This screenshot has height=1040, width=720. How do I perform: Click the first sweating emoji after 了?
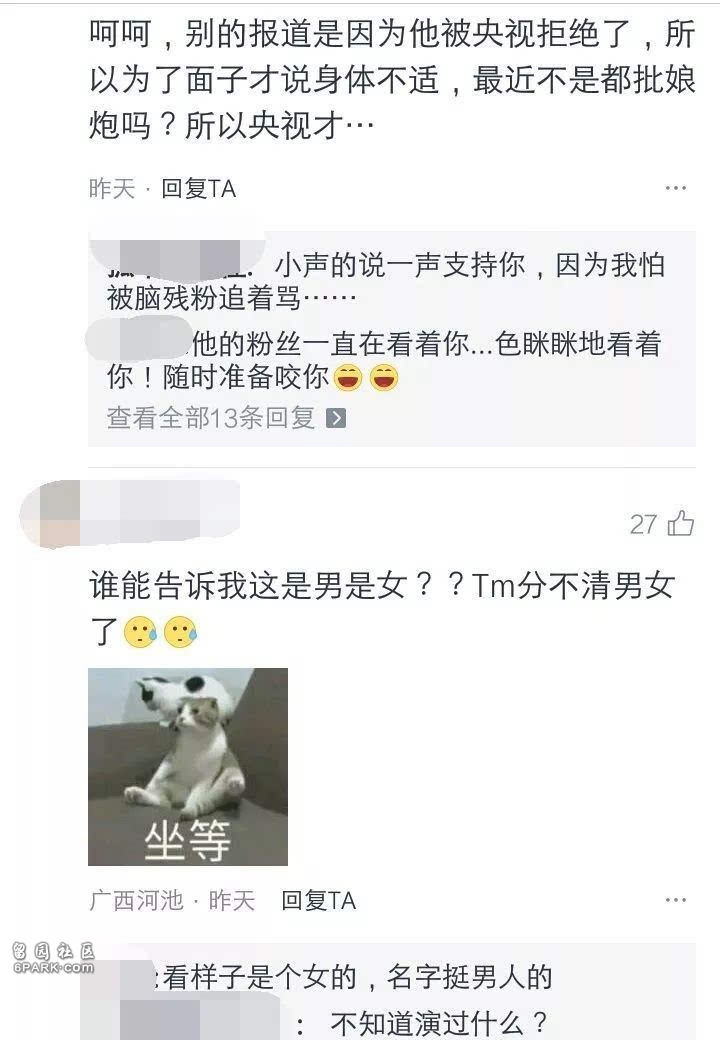[141, 632]
